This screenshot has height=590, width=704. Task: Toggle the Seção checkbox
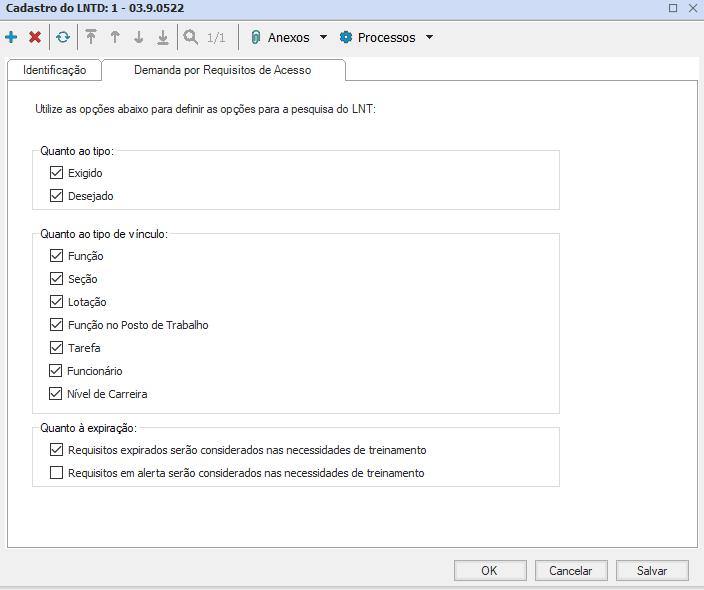click(x=56, y=279)
